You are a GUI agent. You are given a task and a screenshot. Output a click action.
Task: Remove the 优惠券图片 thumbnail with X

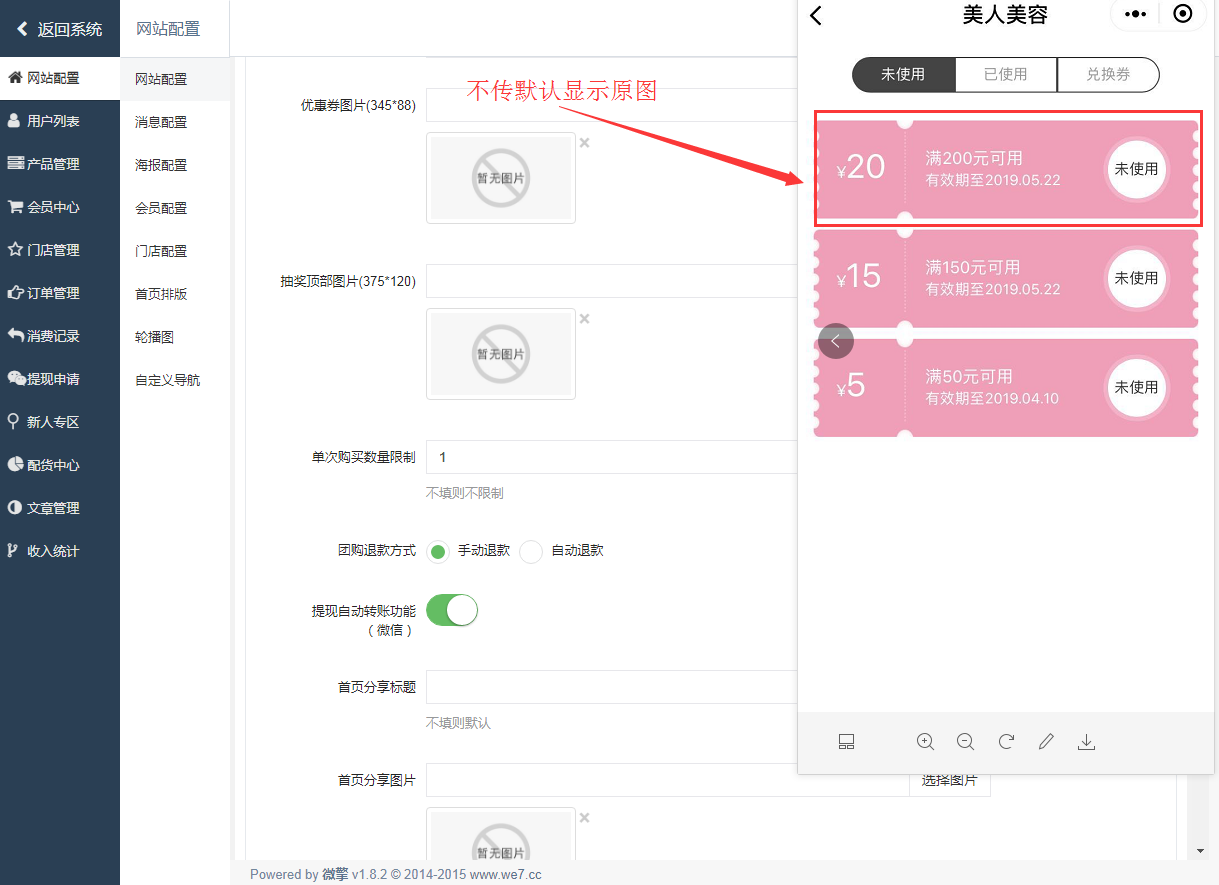[x=585, y=143]
